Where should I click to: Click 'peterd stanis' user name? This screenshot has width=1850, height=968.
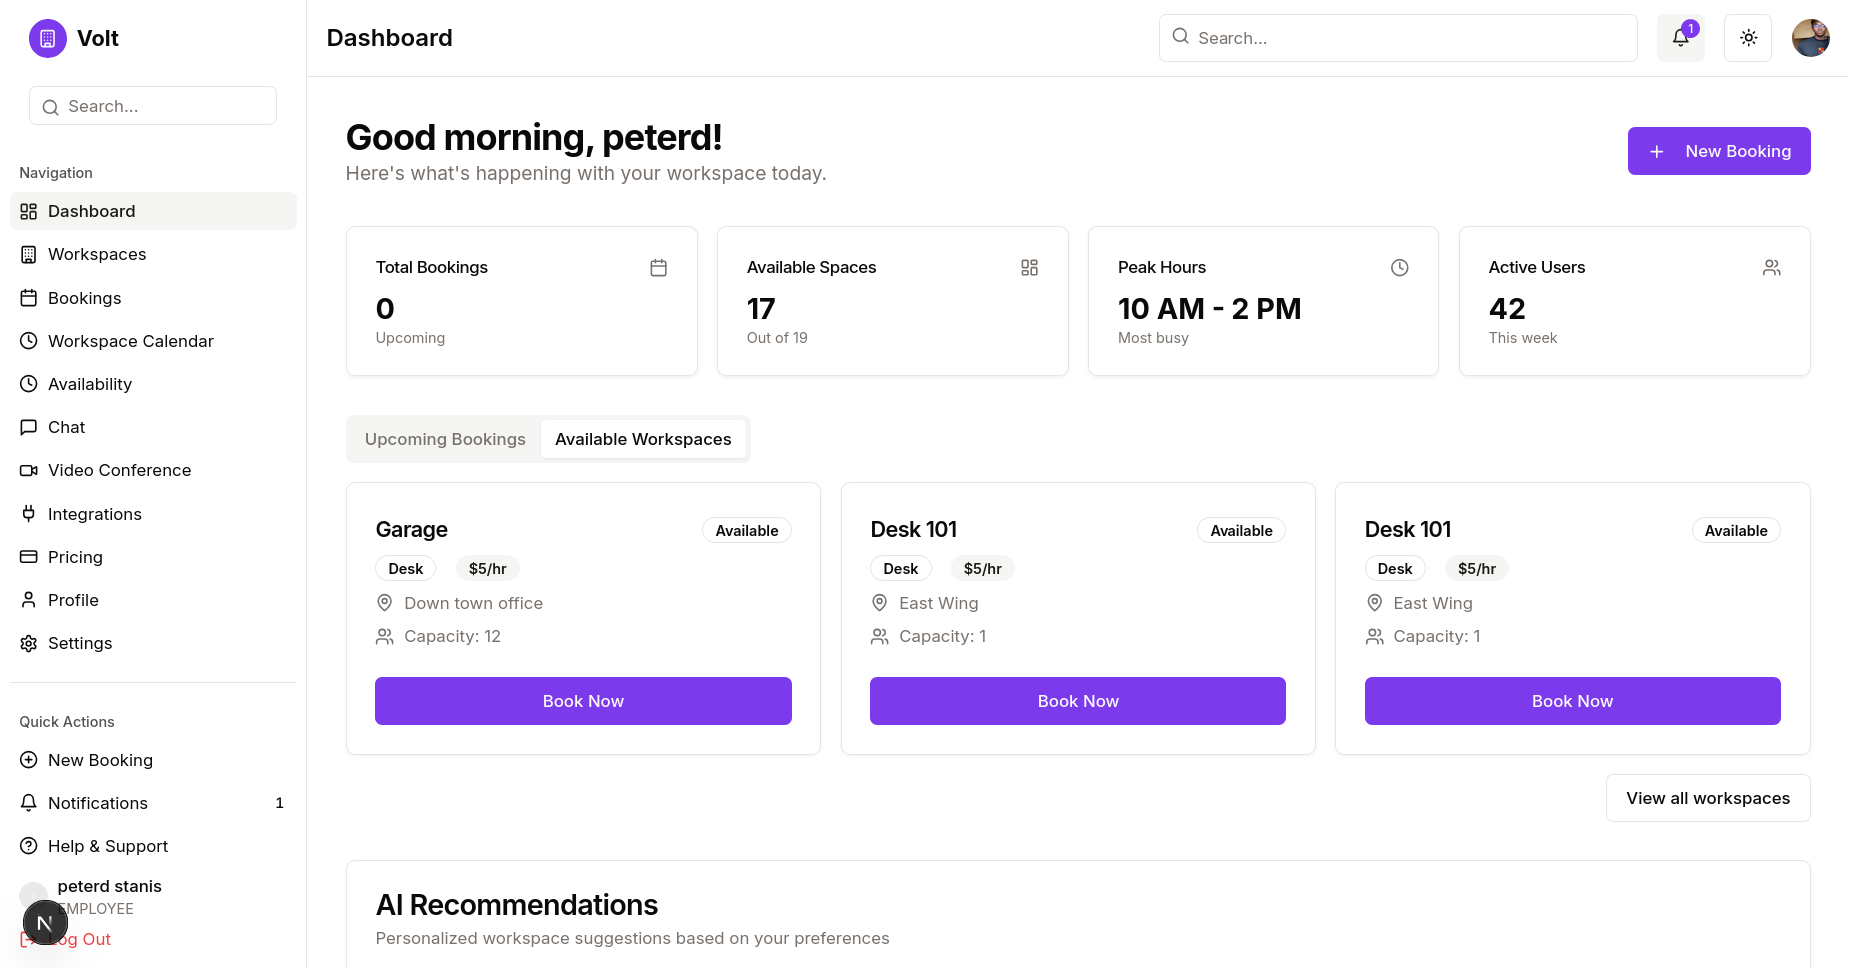tap(110, 886)
